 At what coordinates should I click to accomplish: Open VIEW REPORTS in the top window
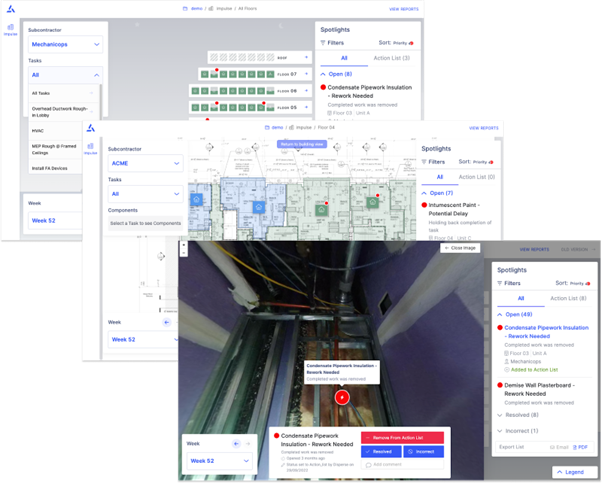(404, 9)
